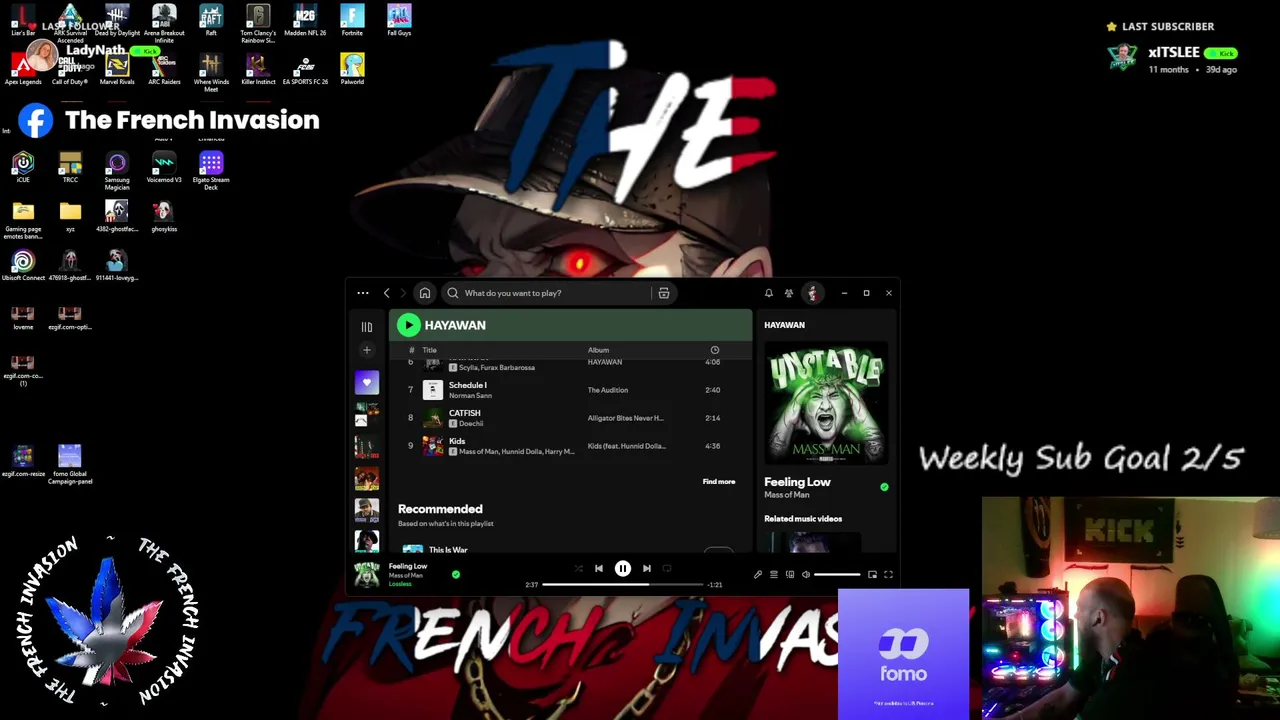Open Raft desktop shortcut
The height and width of the screenshot is (720, 1280).
tap(211, 20)
